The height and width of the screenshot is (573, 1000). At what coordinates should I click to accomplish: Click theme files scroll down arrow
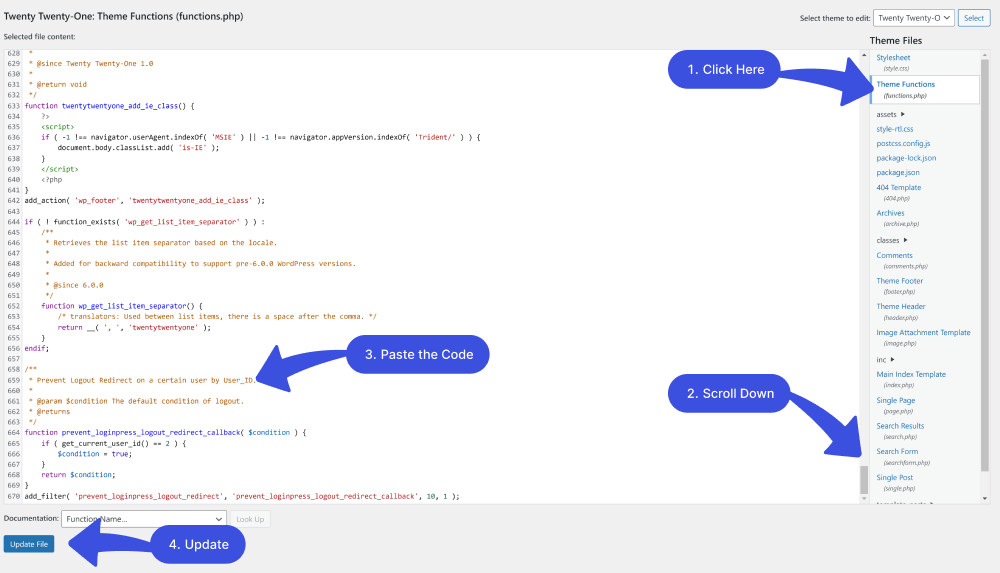[x=985, y=498]
